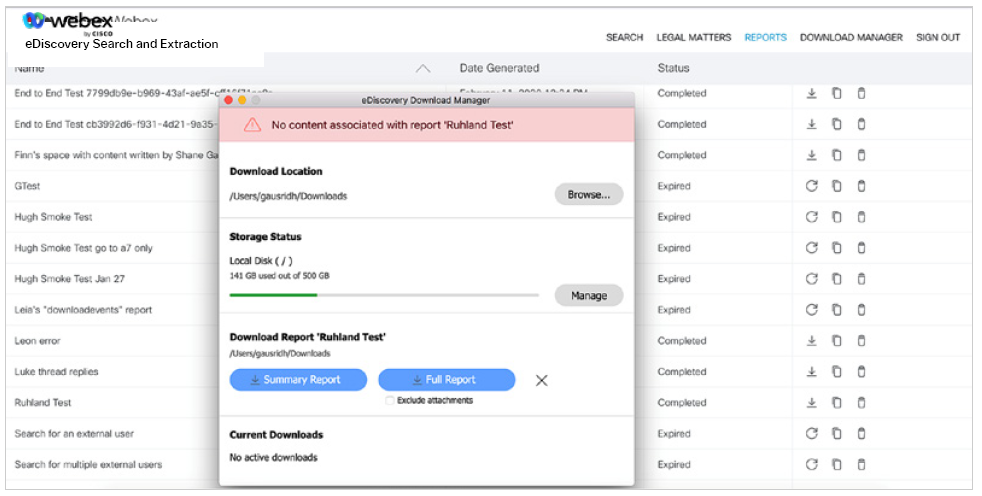The image size is (982, 496).
Task: Delete the Search for an external user report
Action: 861,434
